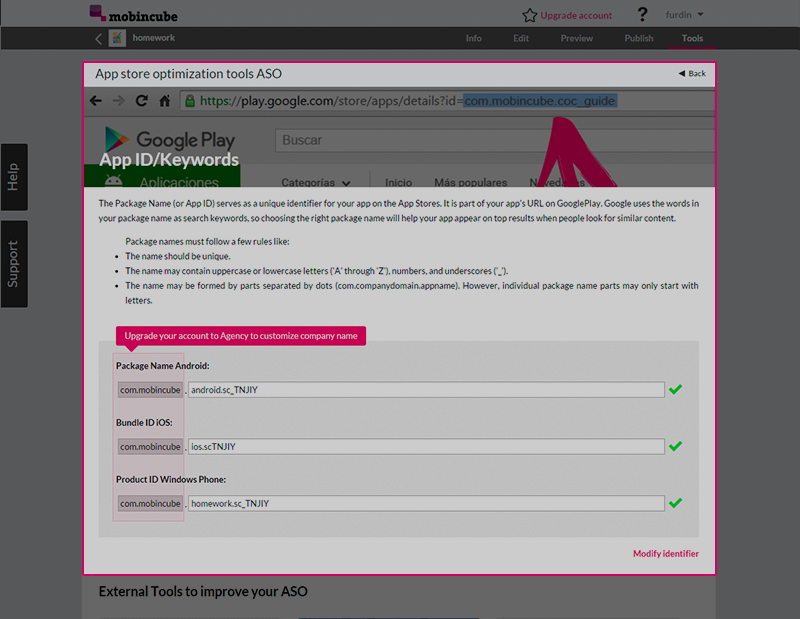Click the mobincube logo

tap(134, 14)
